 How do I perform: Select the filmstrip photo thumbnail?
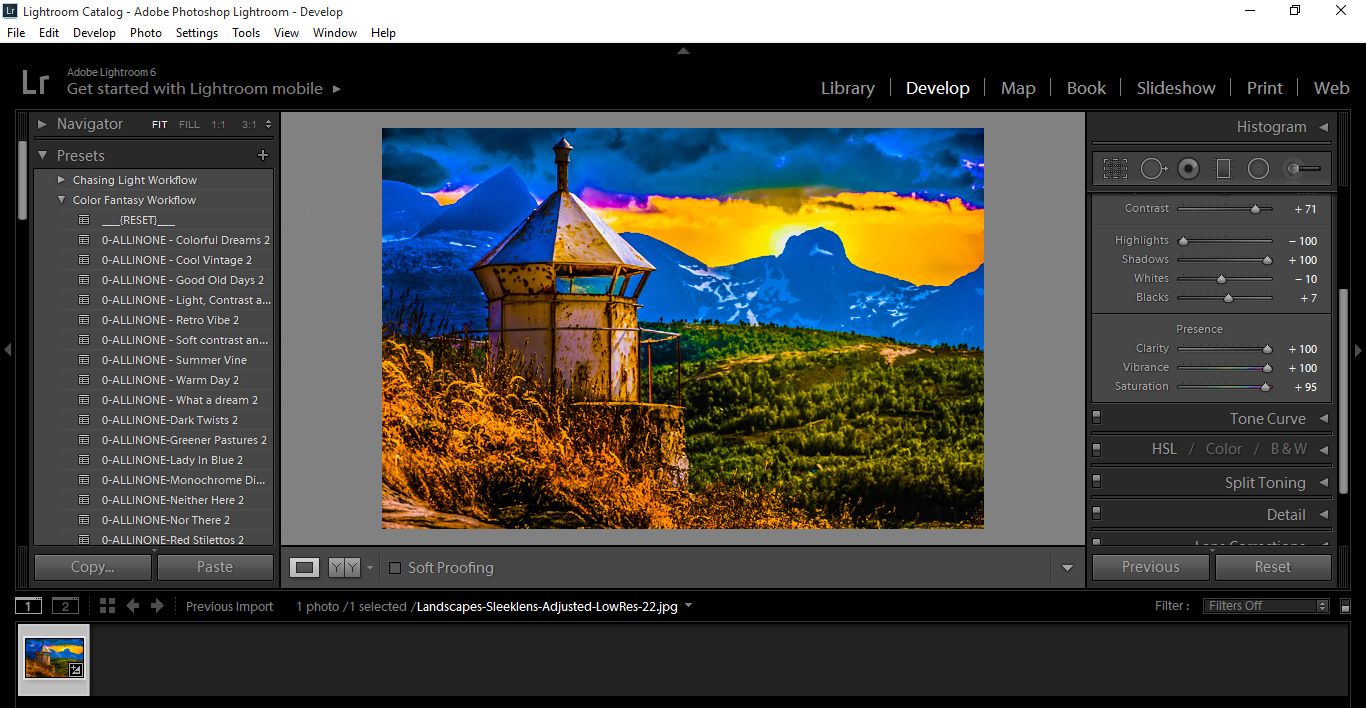[x=54, y=659]
